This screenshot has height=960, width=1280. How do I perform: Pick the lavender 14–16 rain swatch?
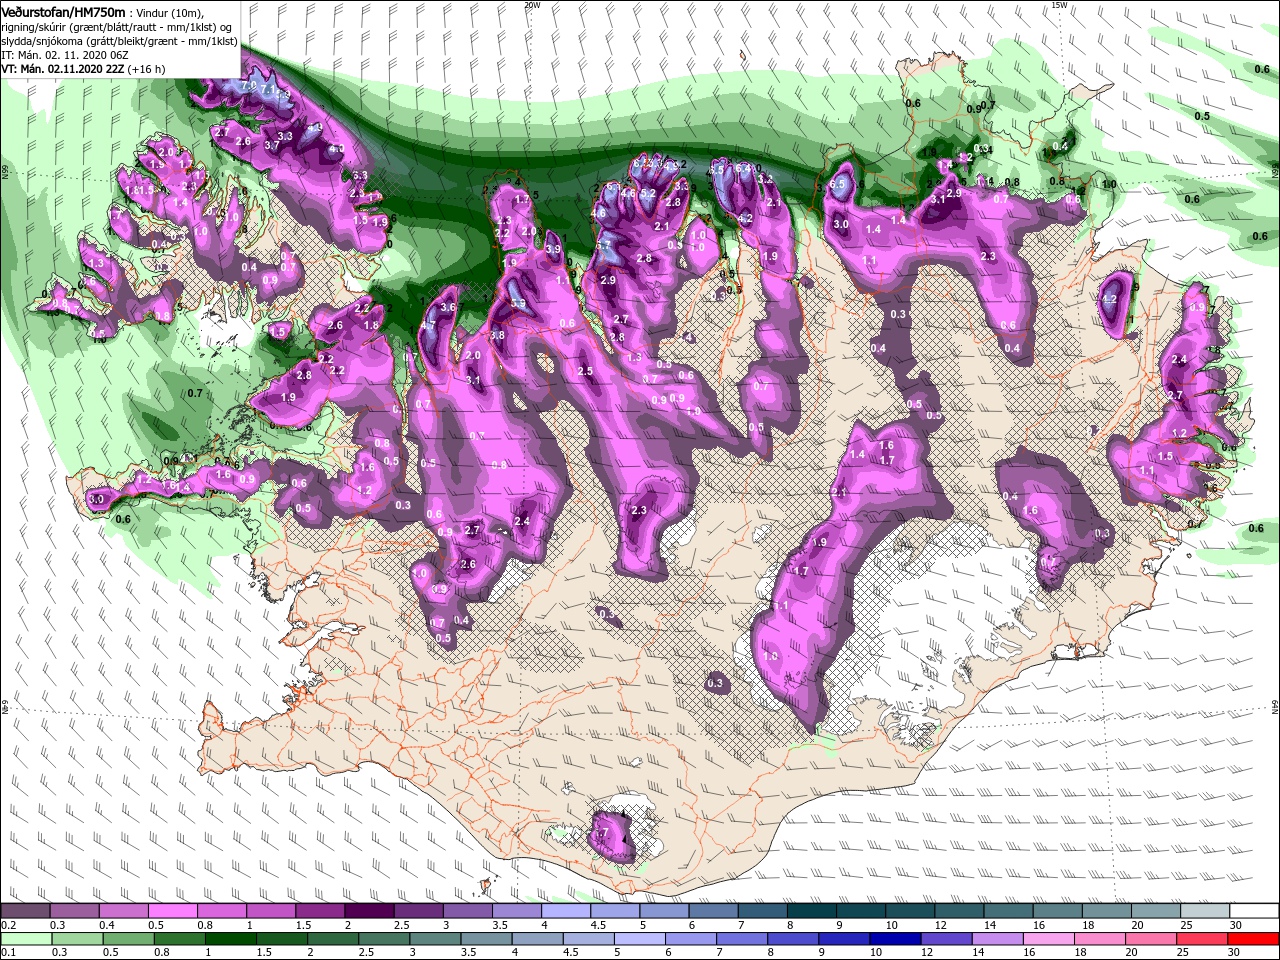998,940
